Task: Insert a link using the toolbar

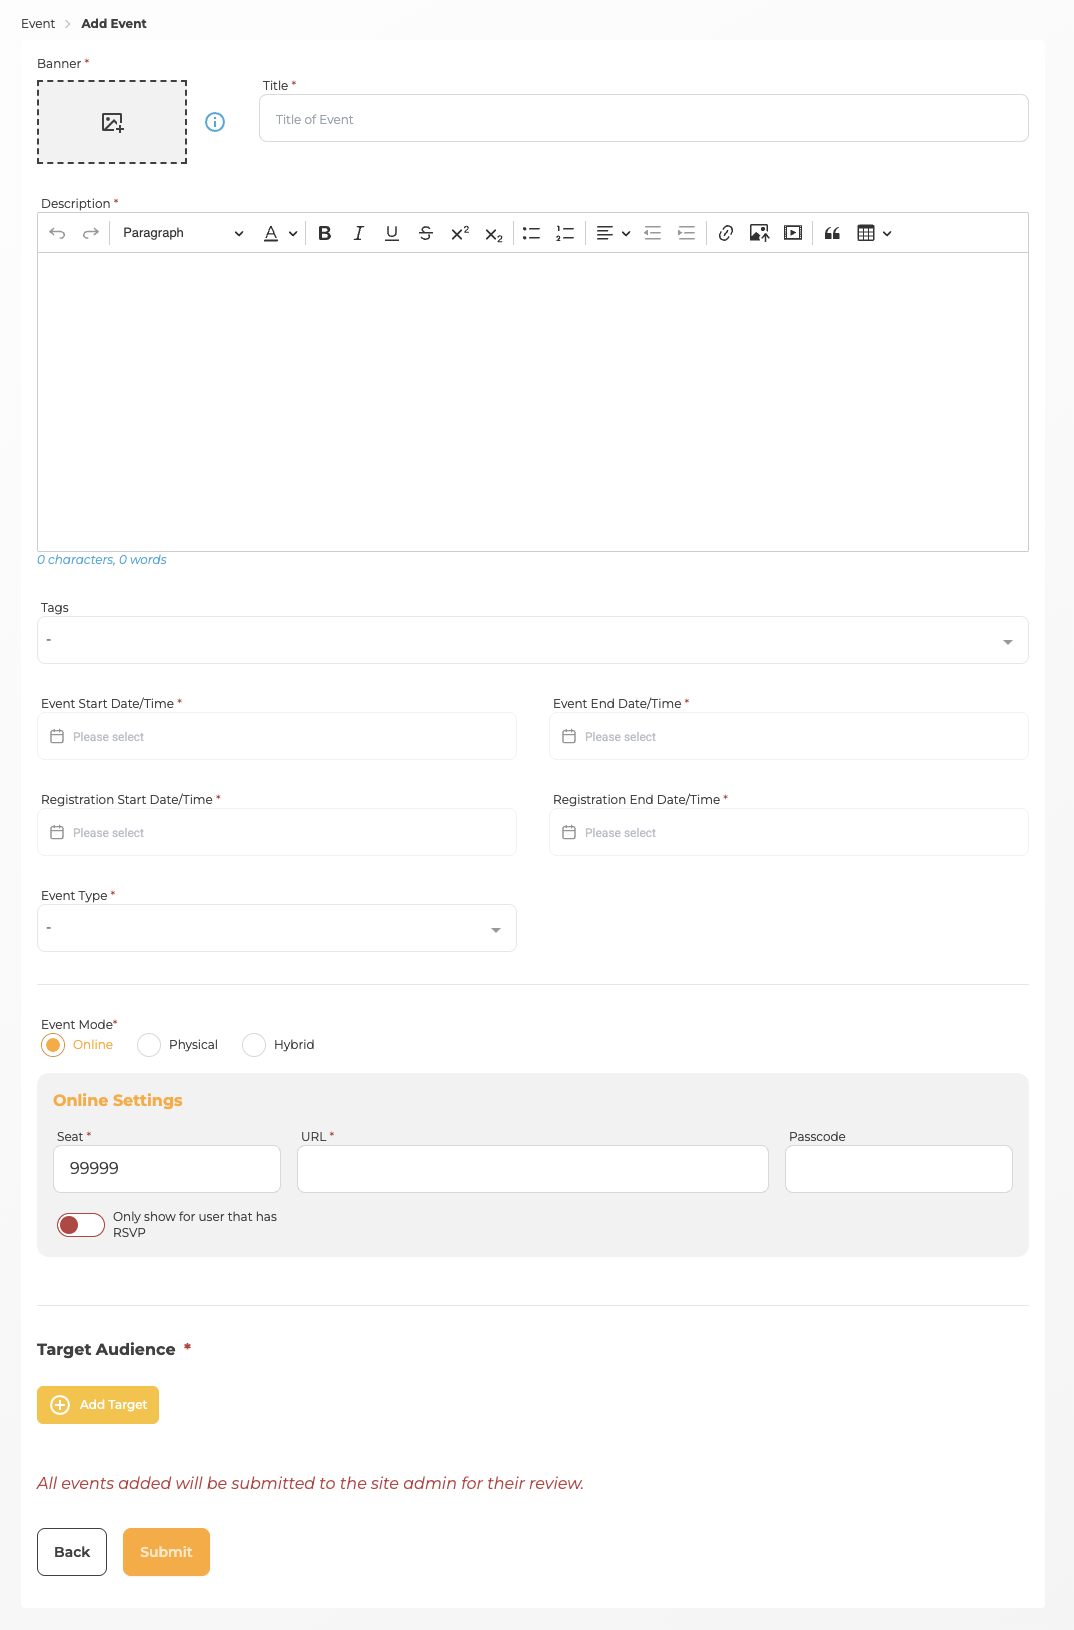Action: point(726,233)
